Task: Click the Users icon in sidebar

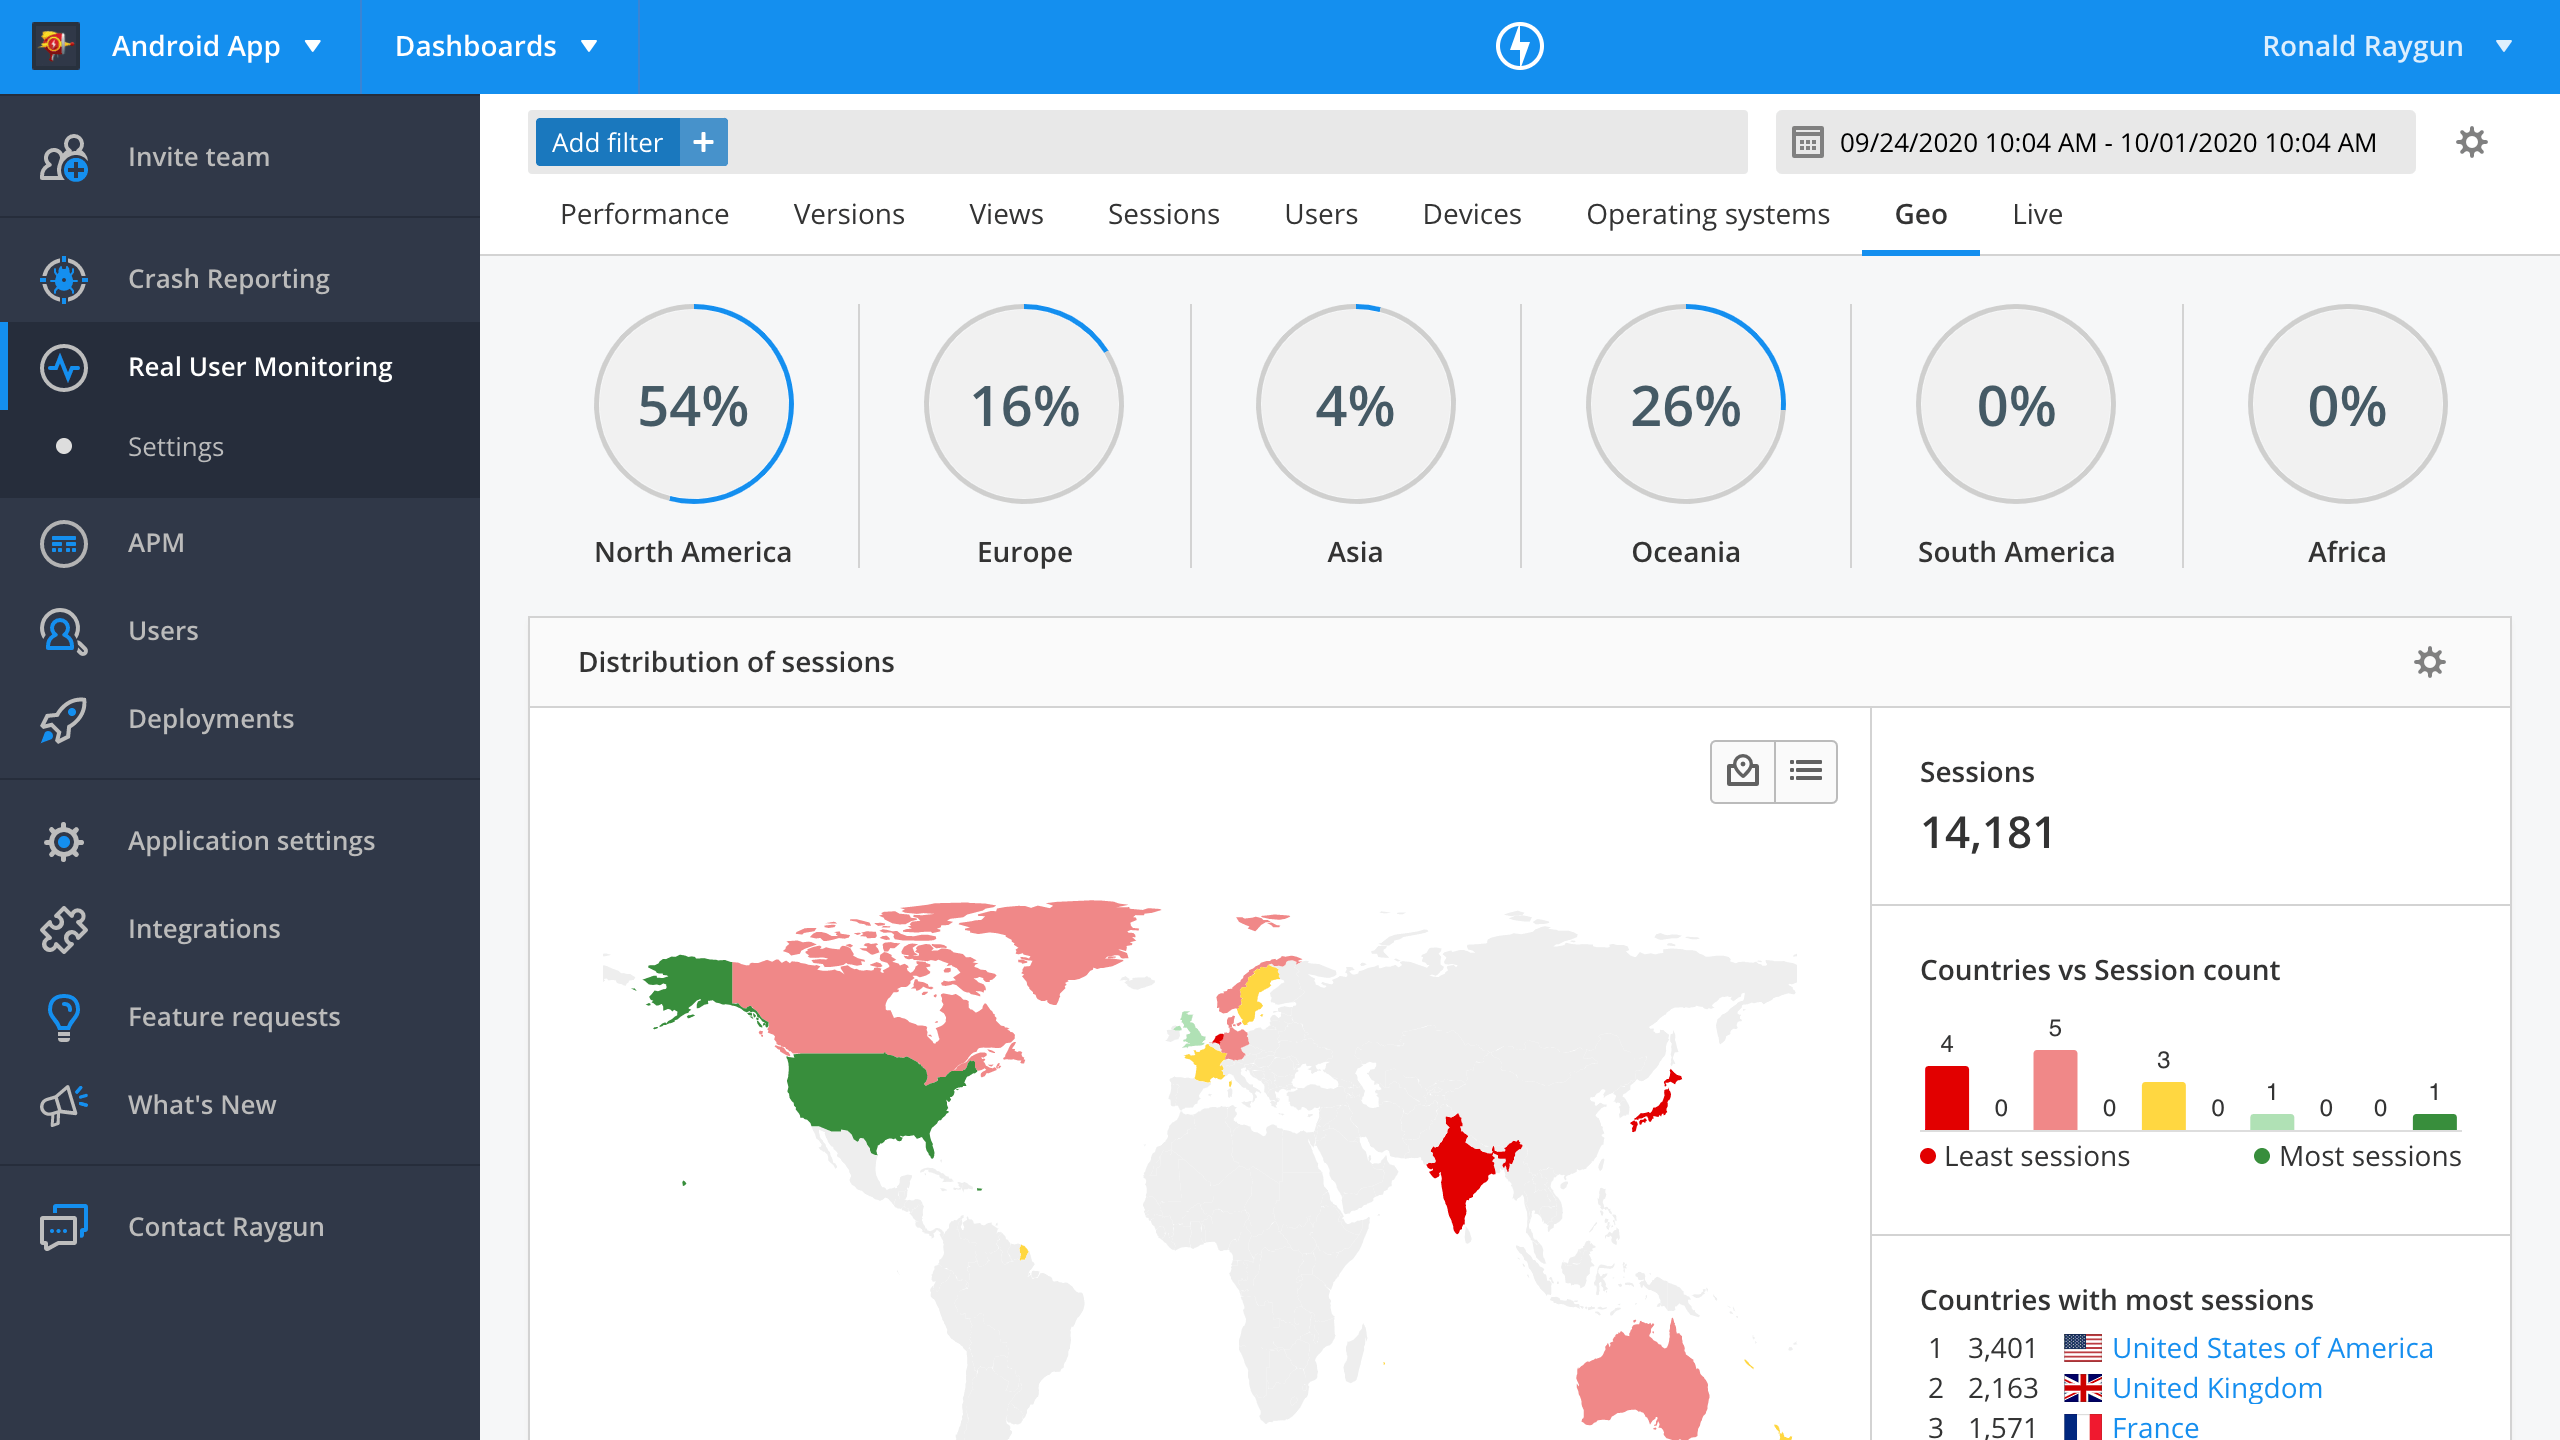Action: pyautogui.click(x=63, y=629)
